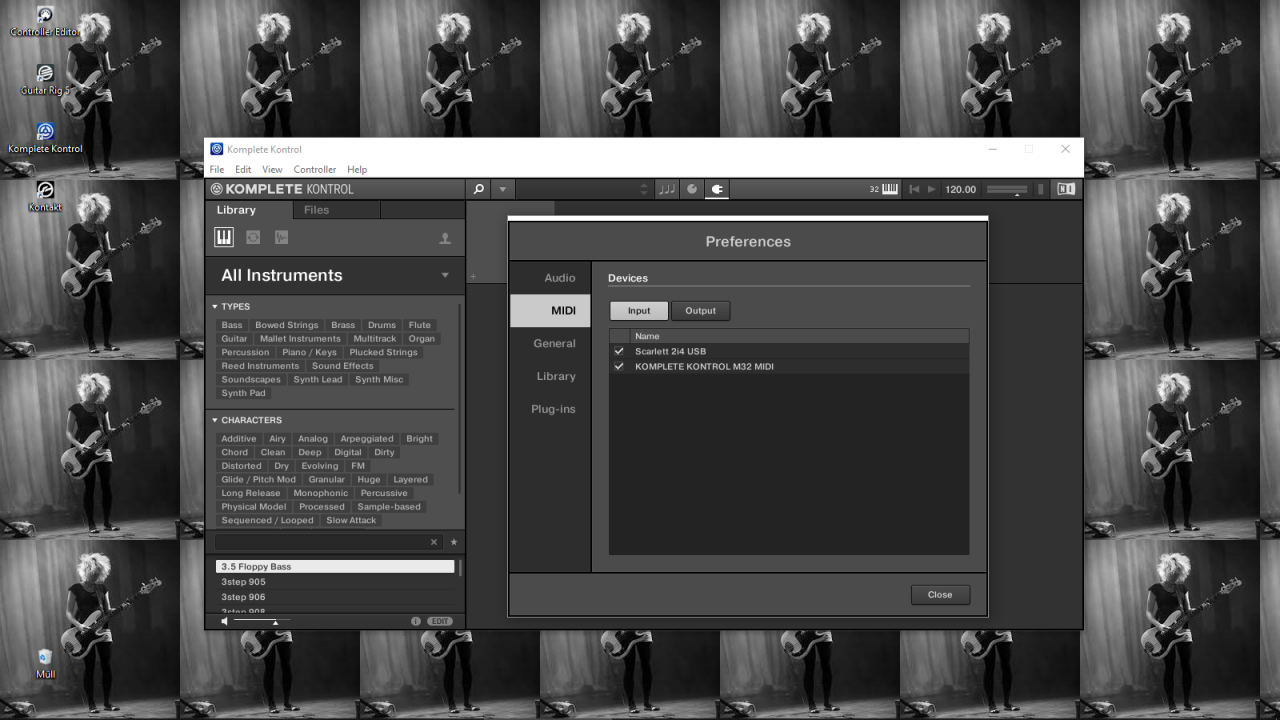Open Guitar Rig 5 desktop shortcut
This screenshot has height=720, width=1280.
[x=45, y=80]
